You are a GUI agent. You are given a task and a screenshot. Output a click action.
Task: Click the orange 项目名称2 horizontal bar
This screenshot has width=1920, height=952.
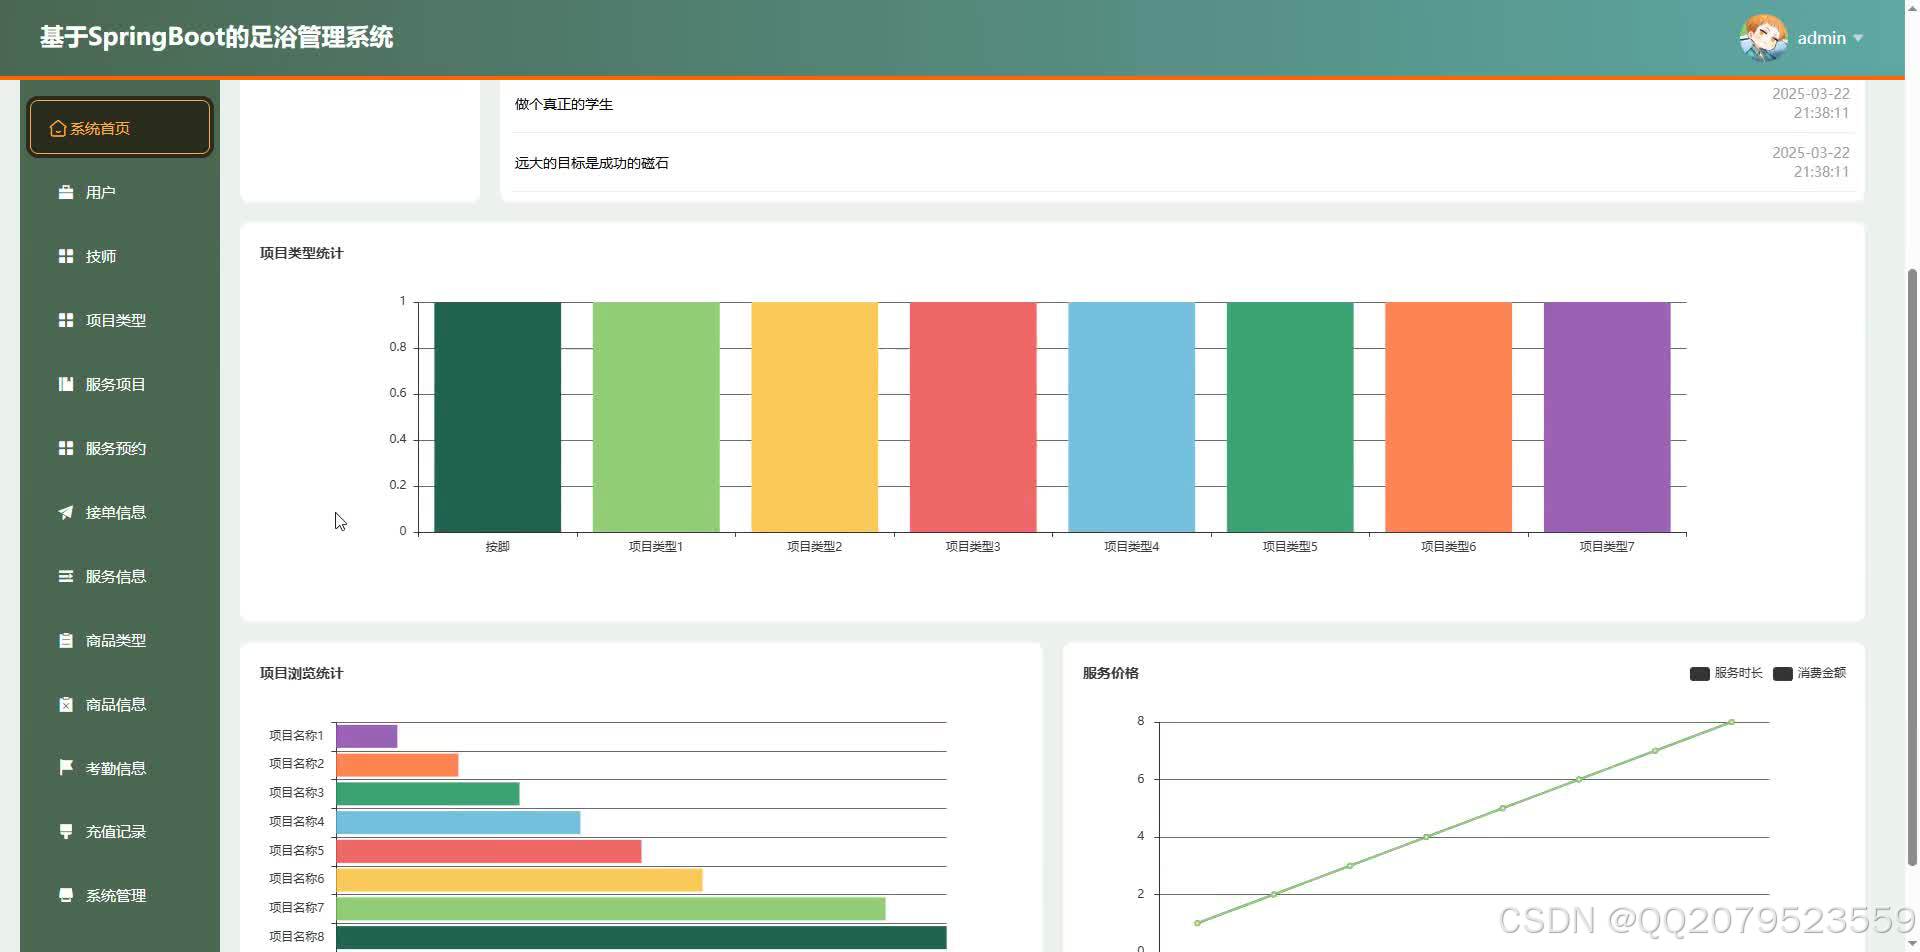click(x=397, y=765)
